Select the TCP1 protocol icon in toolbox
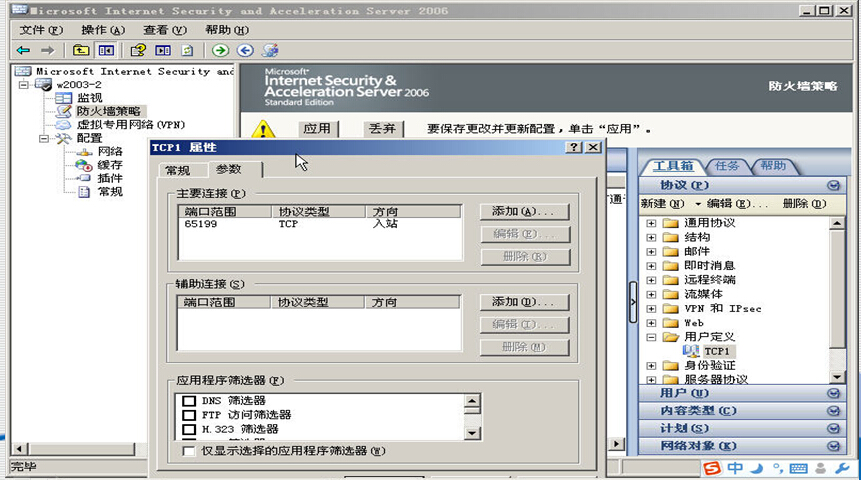Screen dimensions: 861x480 692,351
